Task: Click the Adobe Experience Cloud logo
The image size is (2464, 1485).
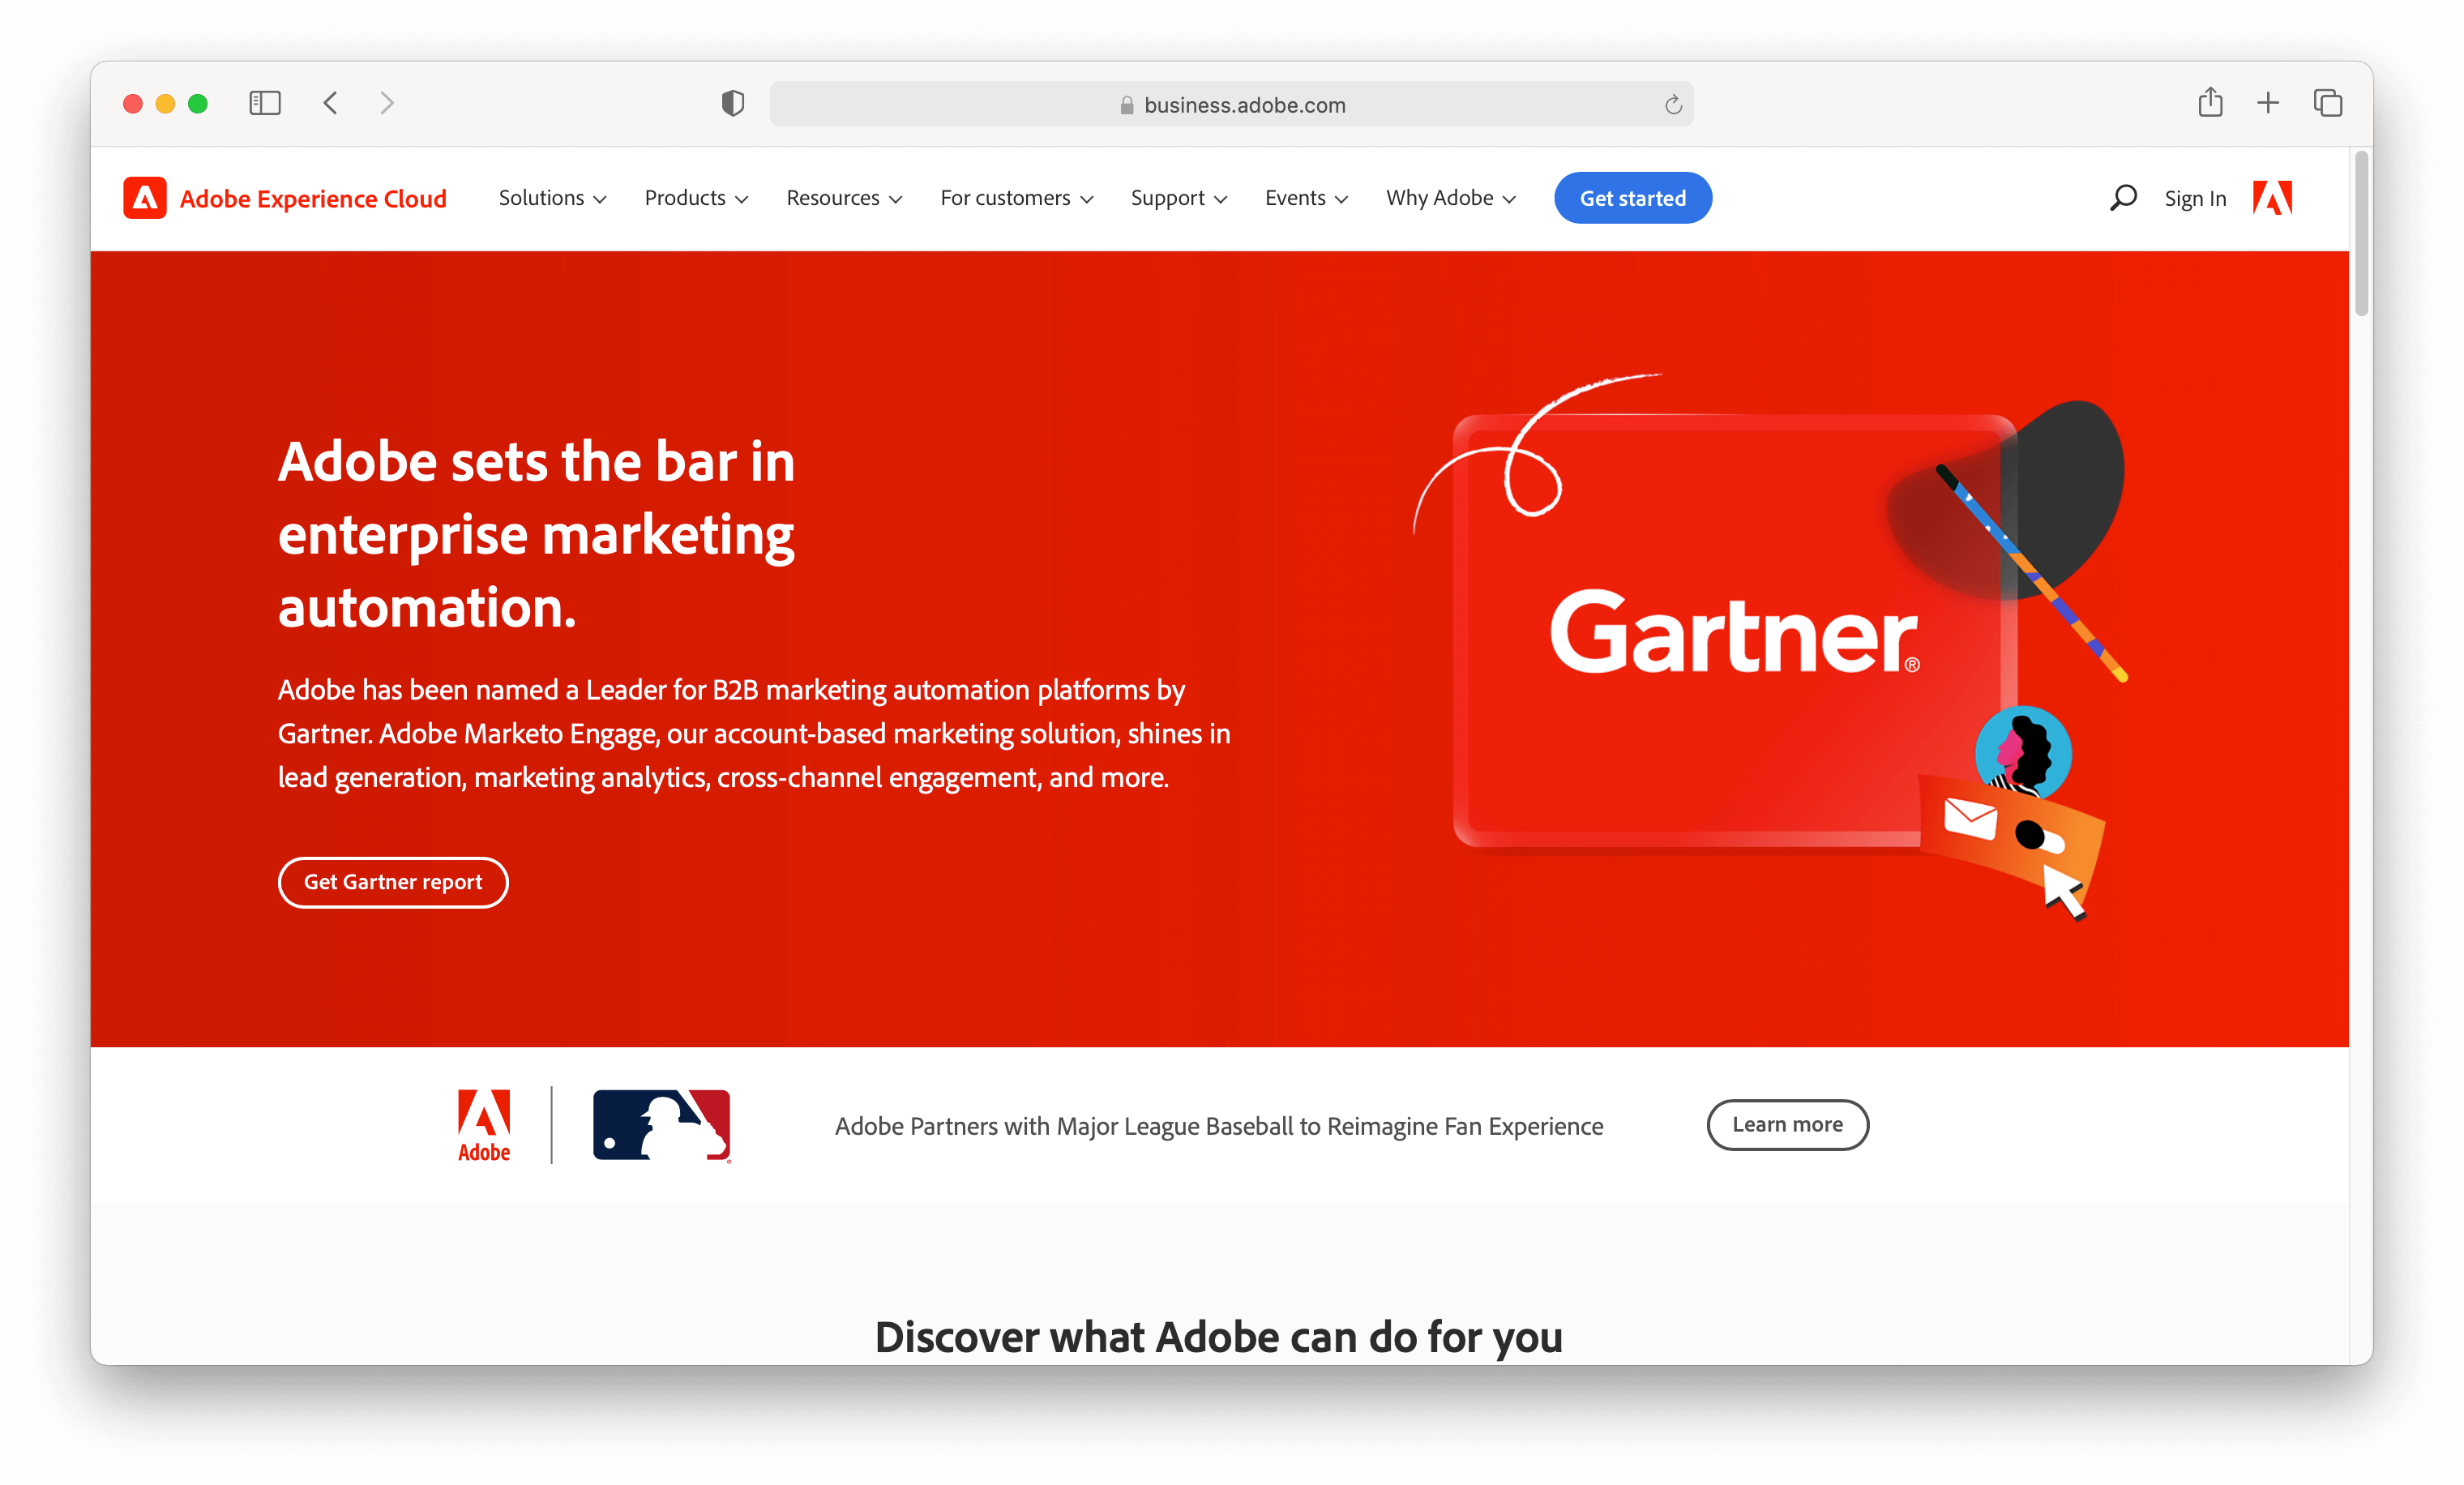Action: pyautogui.click(x=285, y=198)
